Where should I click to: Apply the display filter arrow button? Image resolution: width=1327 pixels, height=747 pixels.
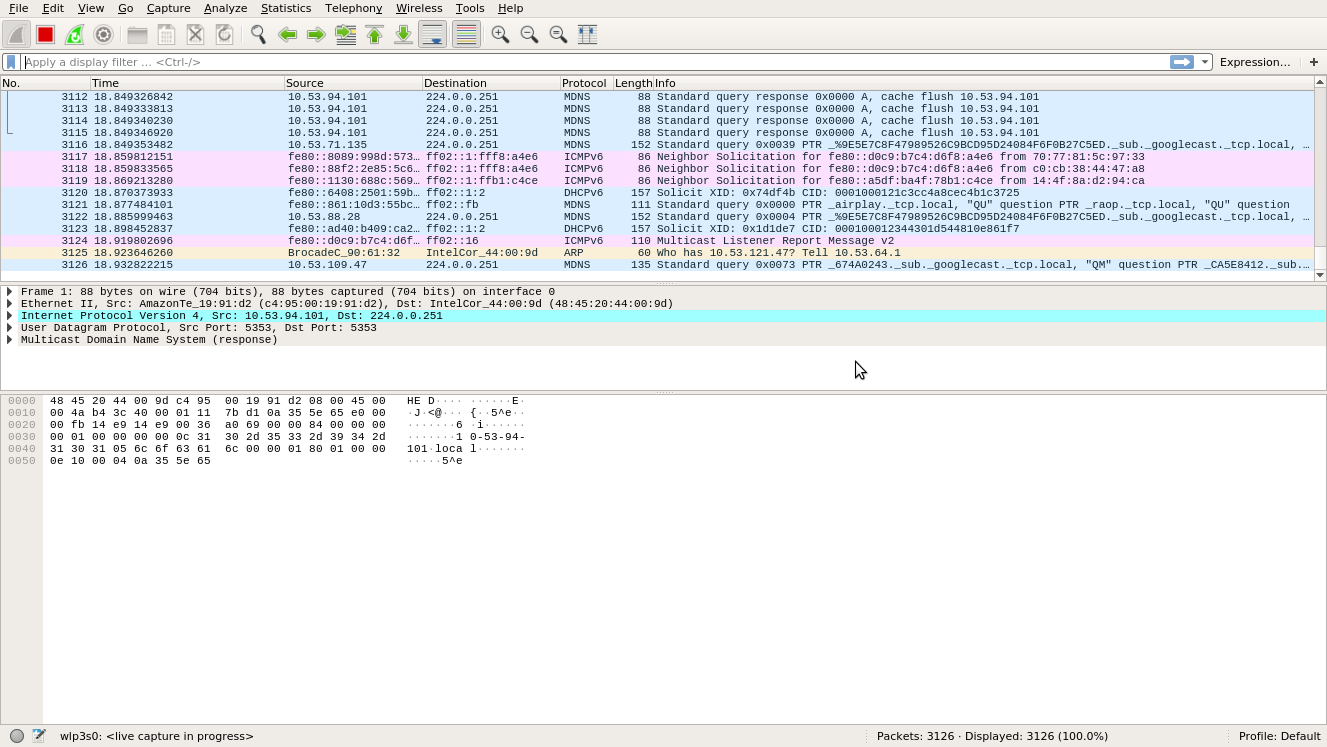(x=1182, y=62)
